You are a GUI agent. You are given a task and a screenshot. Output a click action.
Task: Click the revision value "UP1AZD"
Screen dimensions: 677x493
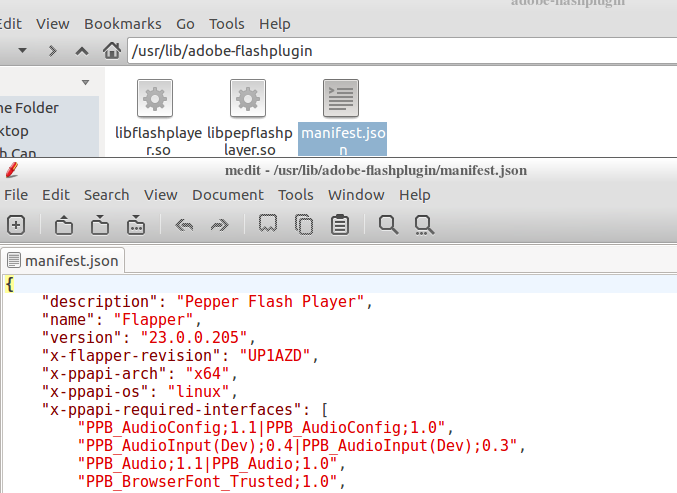coord(275,356)
